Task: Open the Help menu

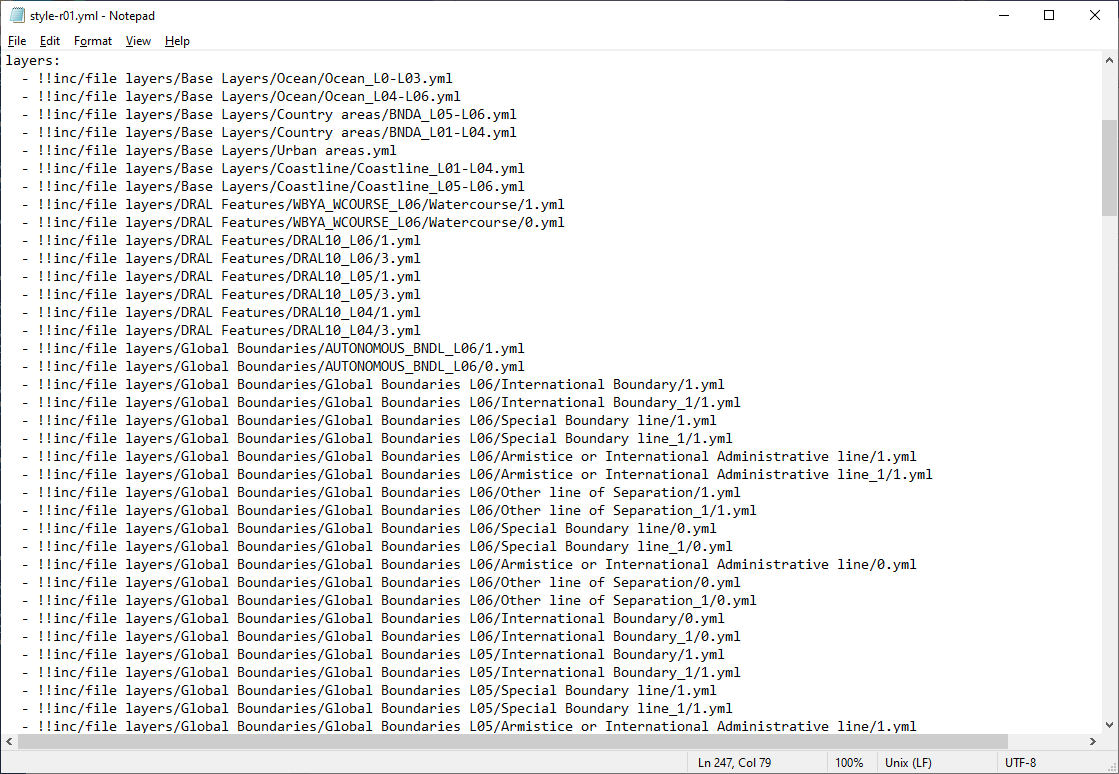Action: tap(177, 41)
